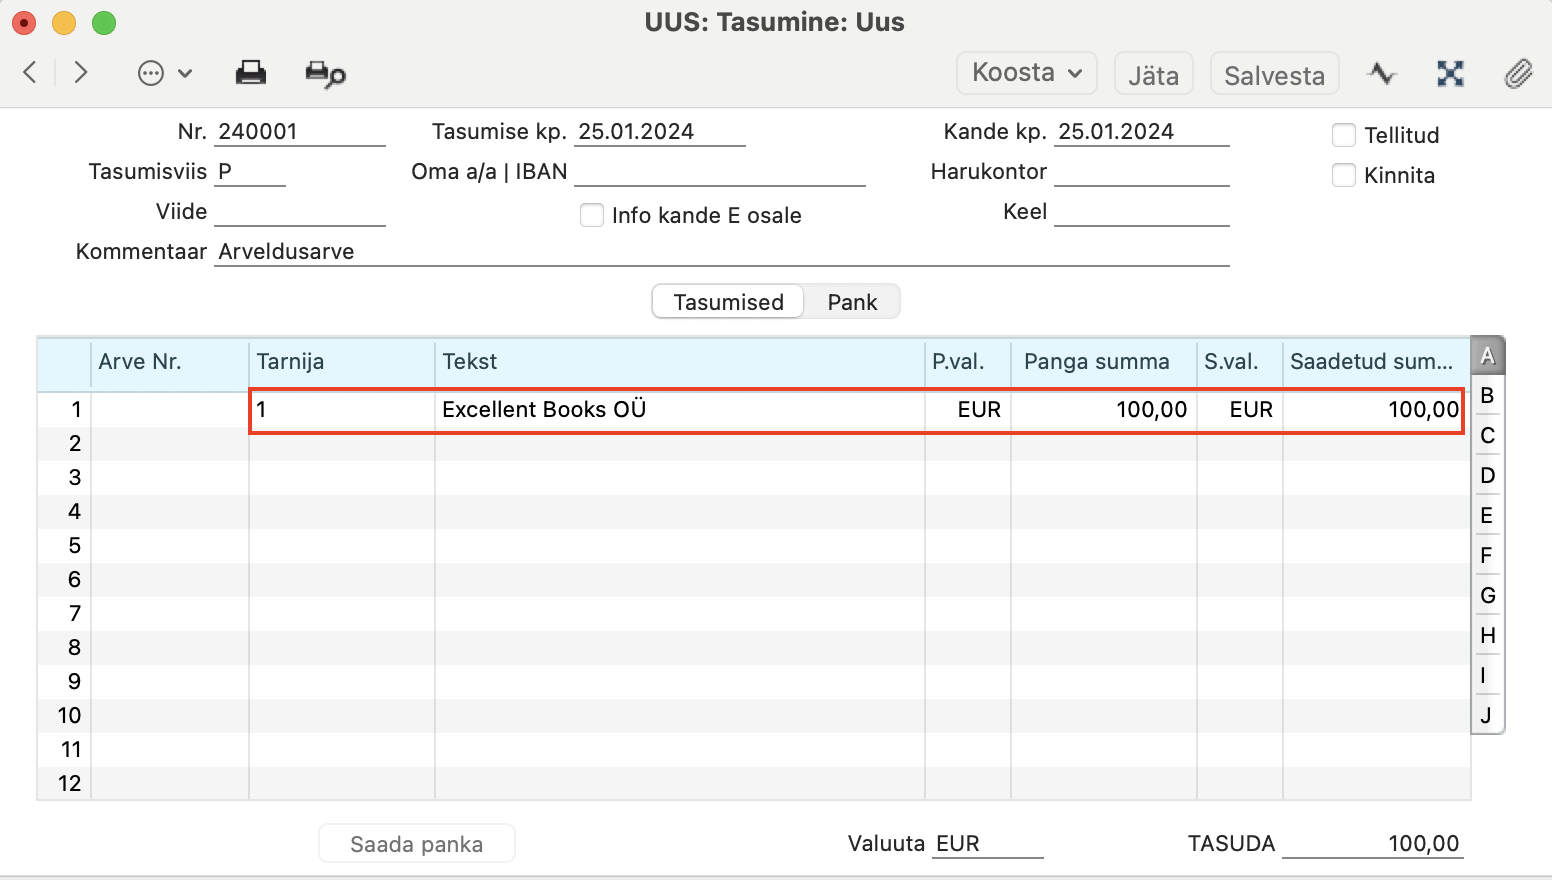Click the Kommentaar input field
The height and width of the screenshot is (880, 1552).
pyautogui.click(x=722, y=252)
